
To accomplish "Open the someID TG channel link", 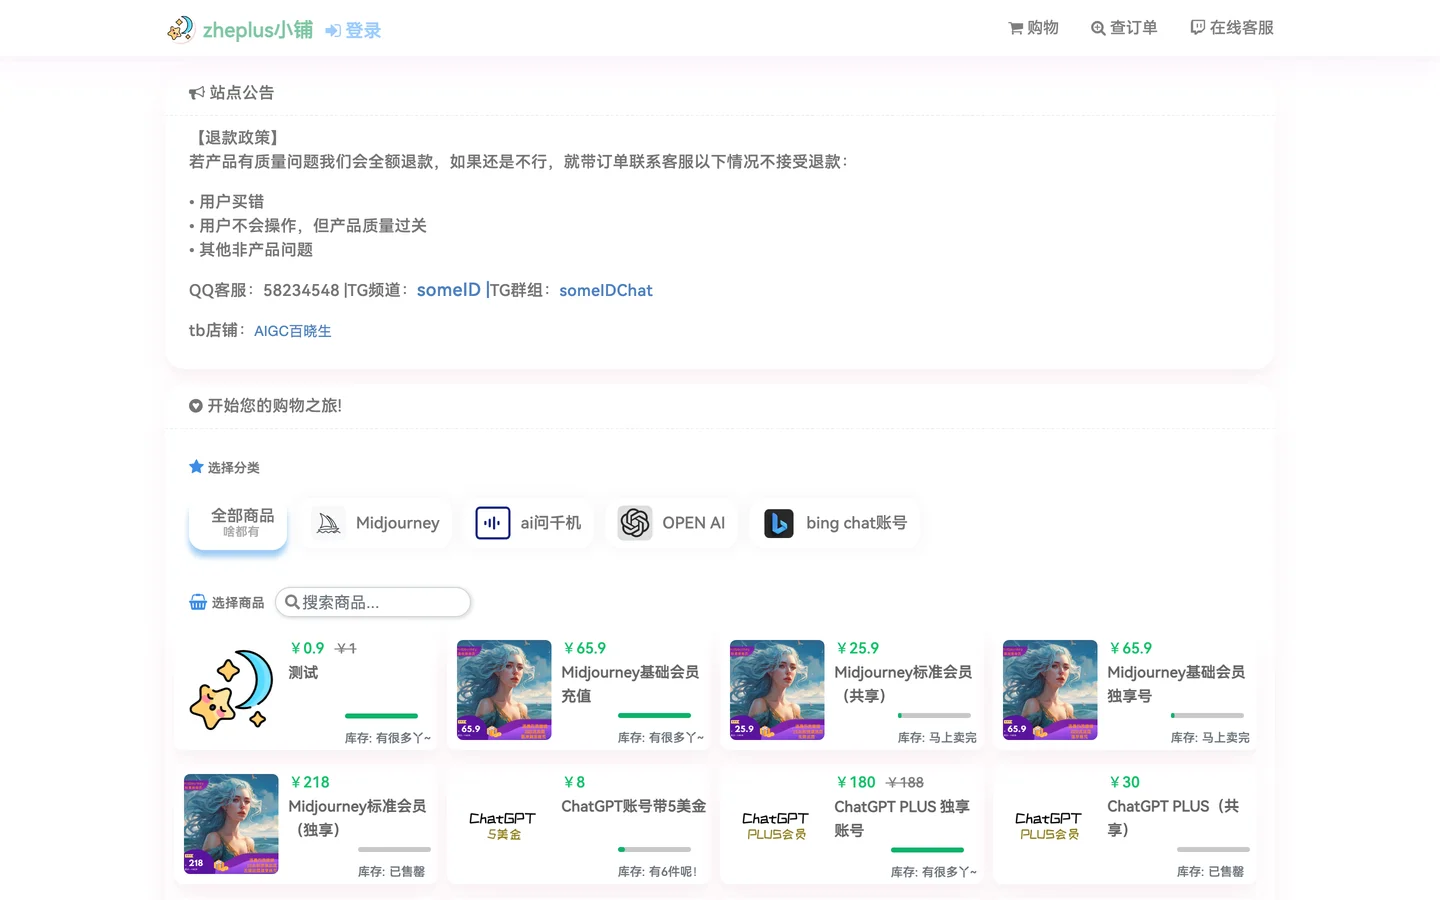I will pyautogui.click(x=448, y=290).
